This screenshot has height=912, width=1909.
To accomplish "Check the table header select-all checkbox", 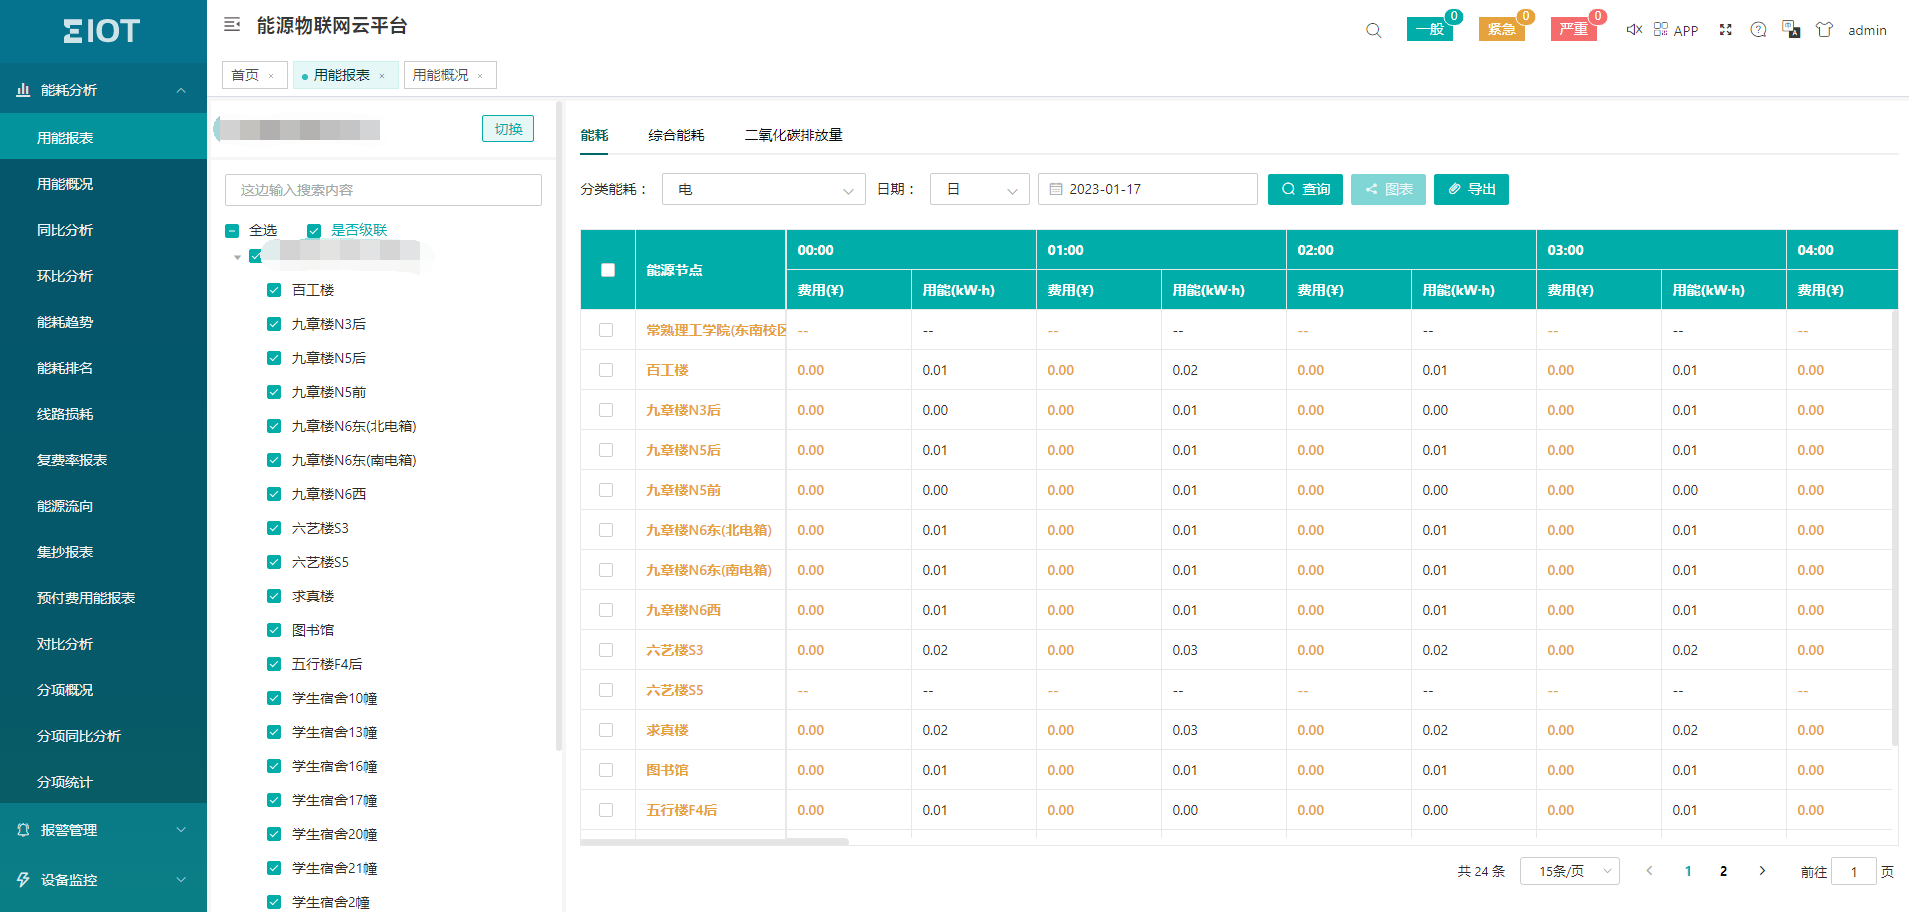I will click(x=608, y=270).
